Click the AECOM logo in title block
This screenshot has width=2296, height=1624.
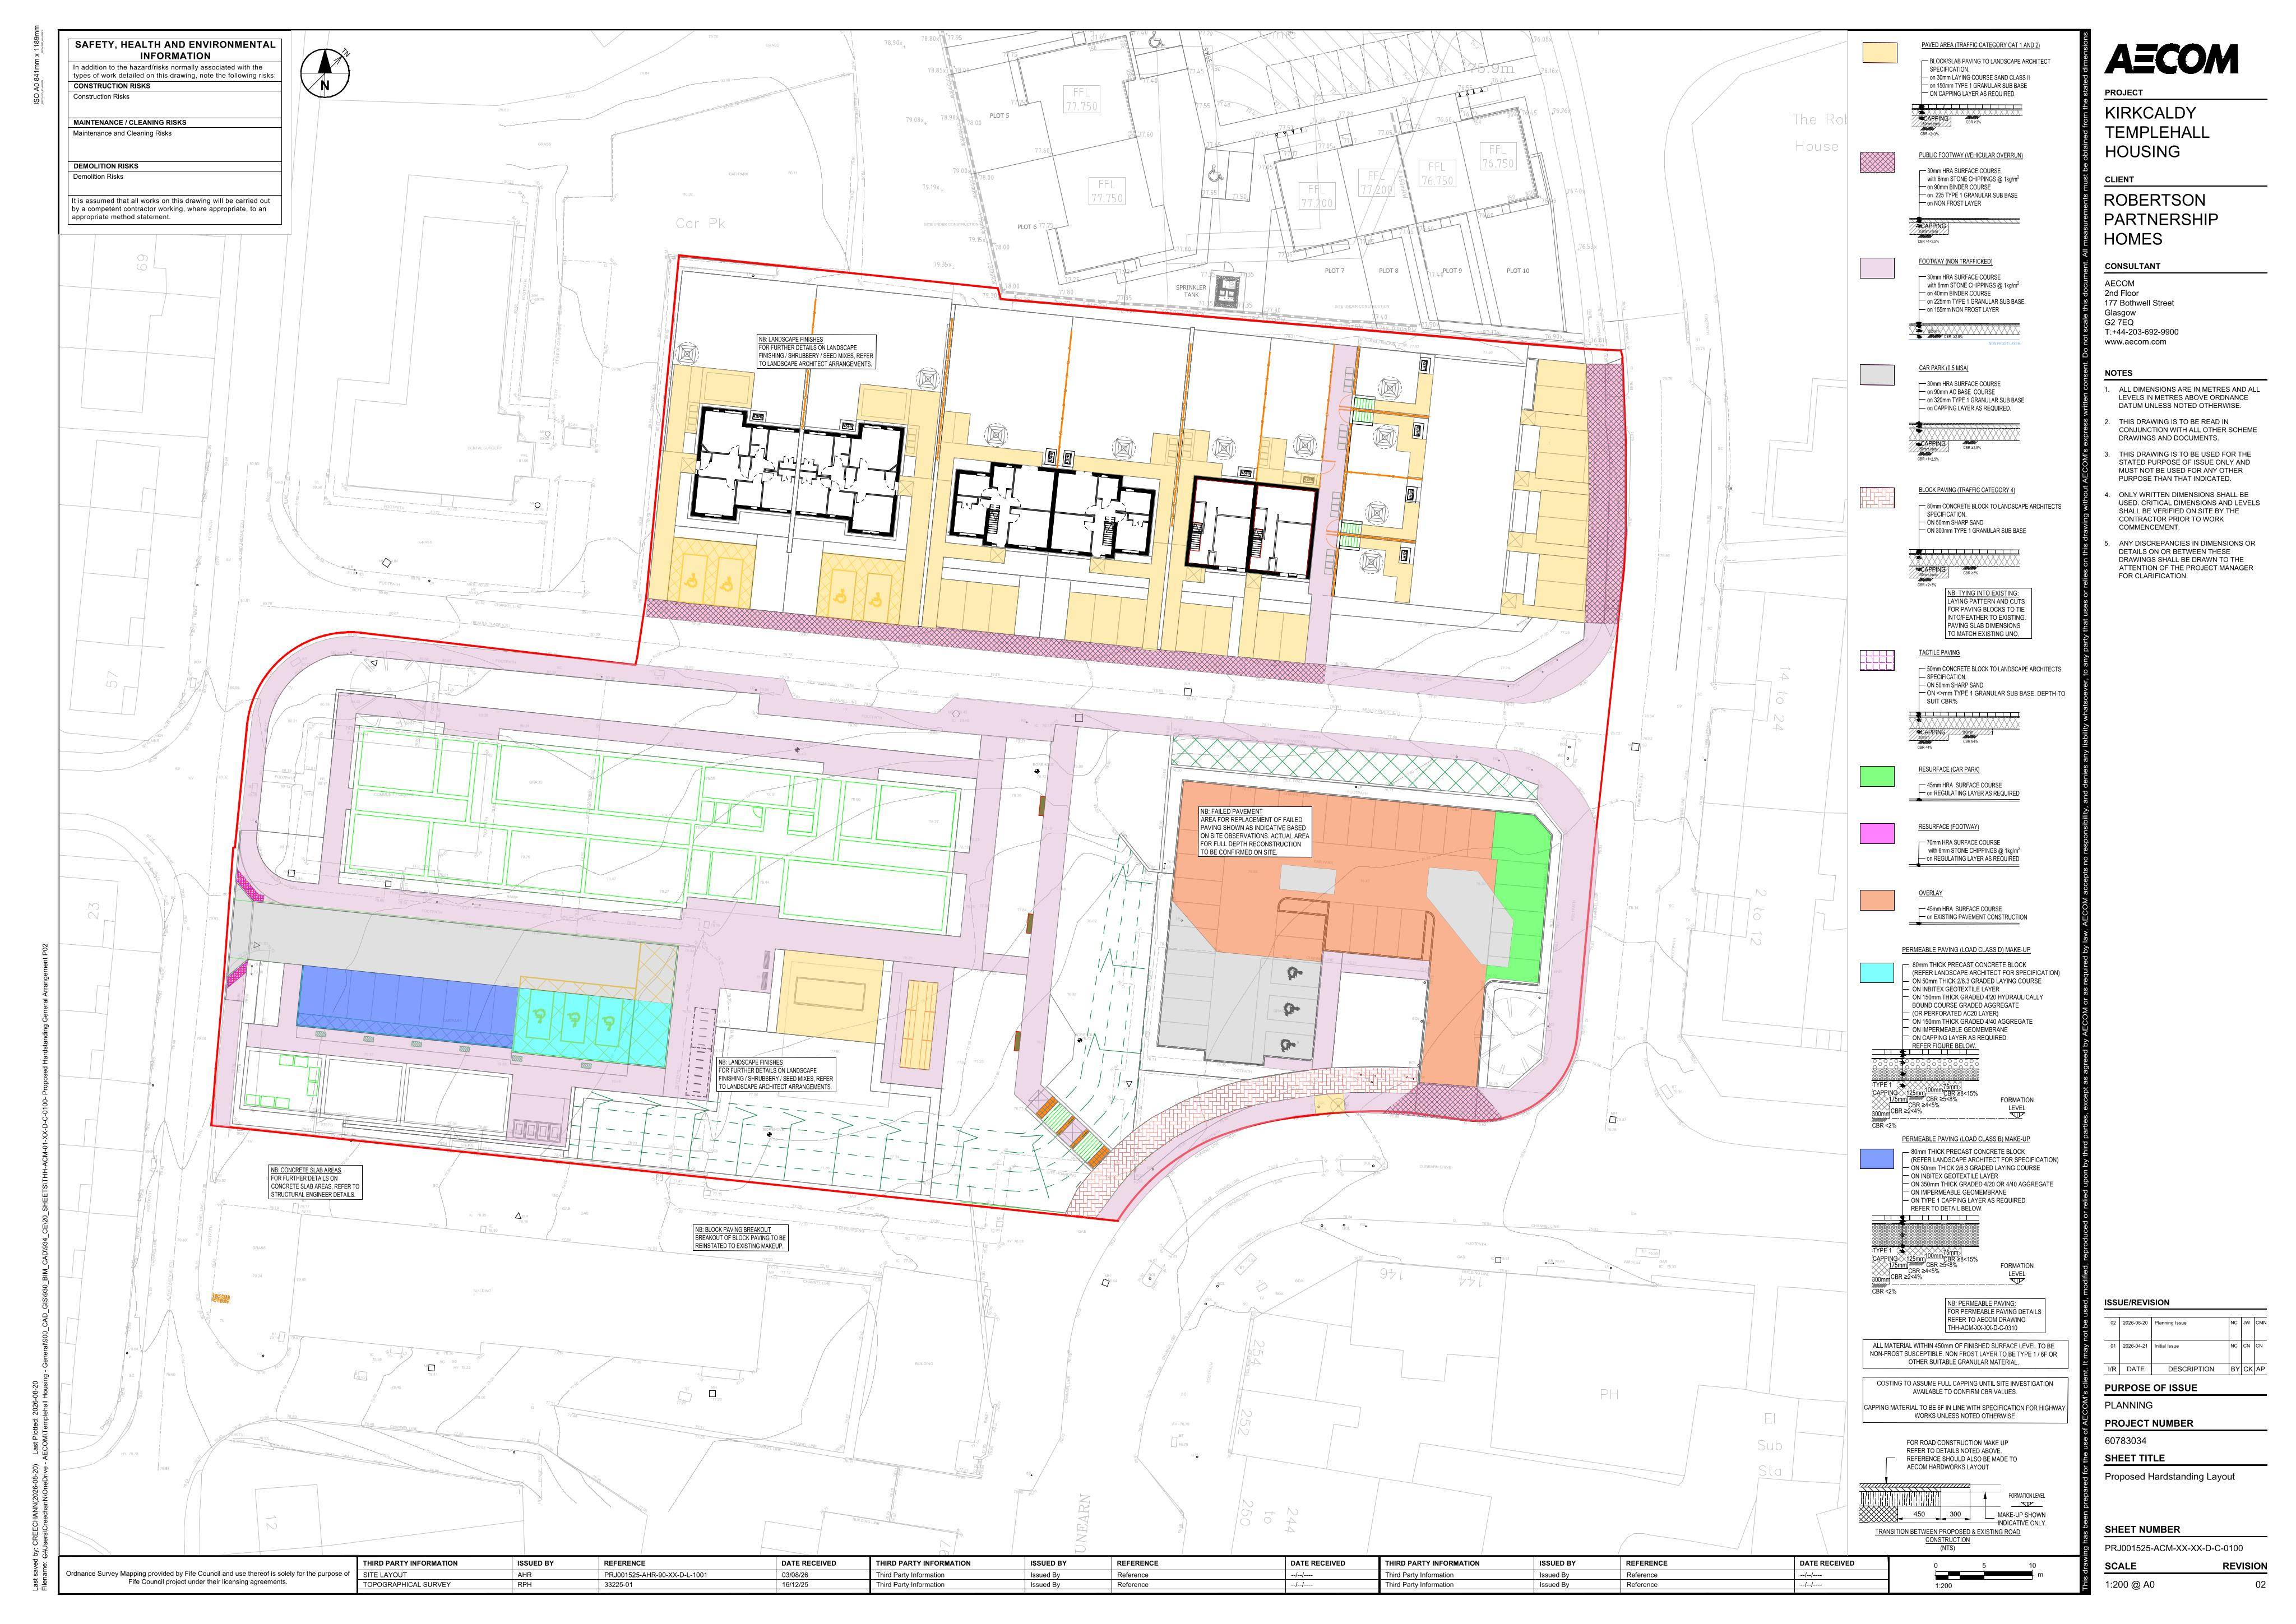pos(2171,60)
